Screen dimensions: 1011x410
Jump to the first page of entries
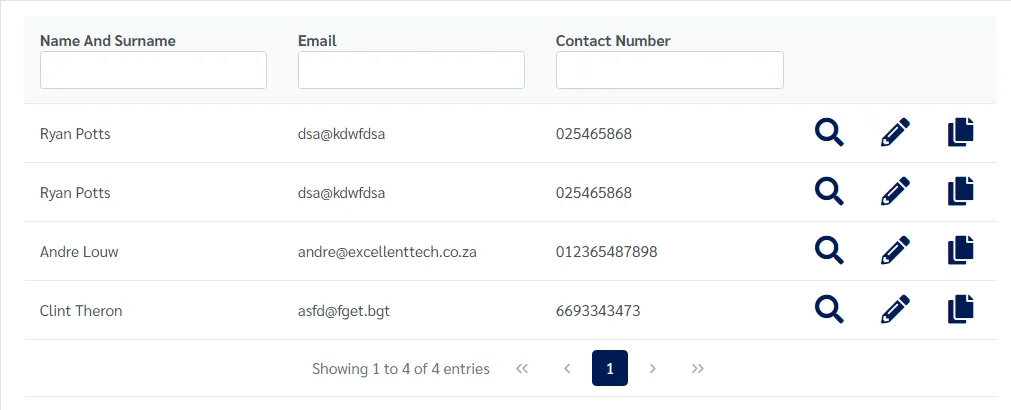coord(522,369)
